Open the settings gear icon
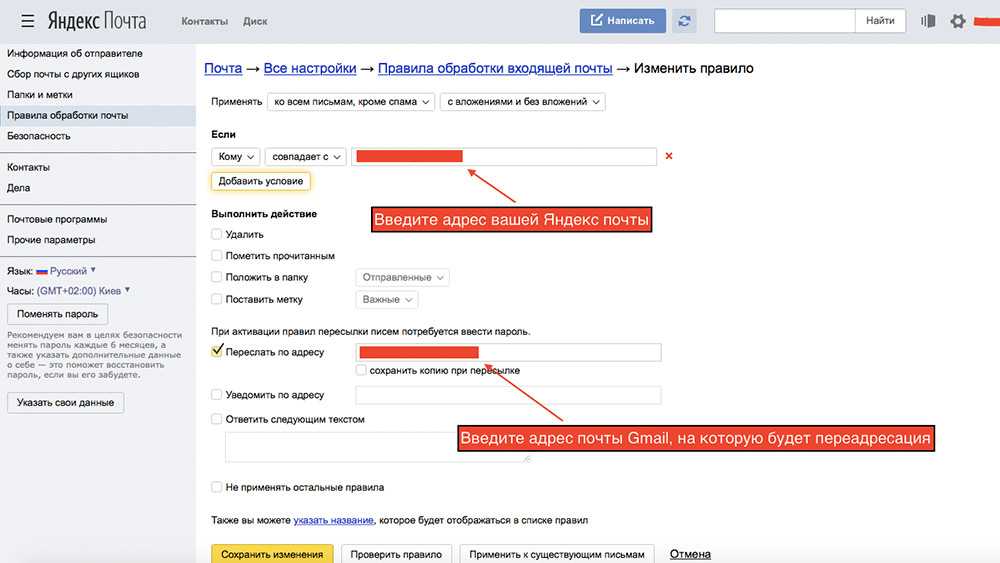This screenshot has height=563, width=1000. tap(957, 21)
